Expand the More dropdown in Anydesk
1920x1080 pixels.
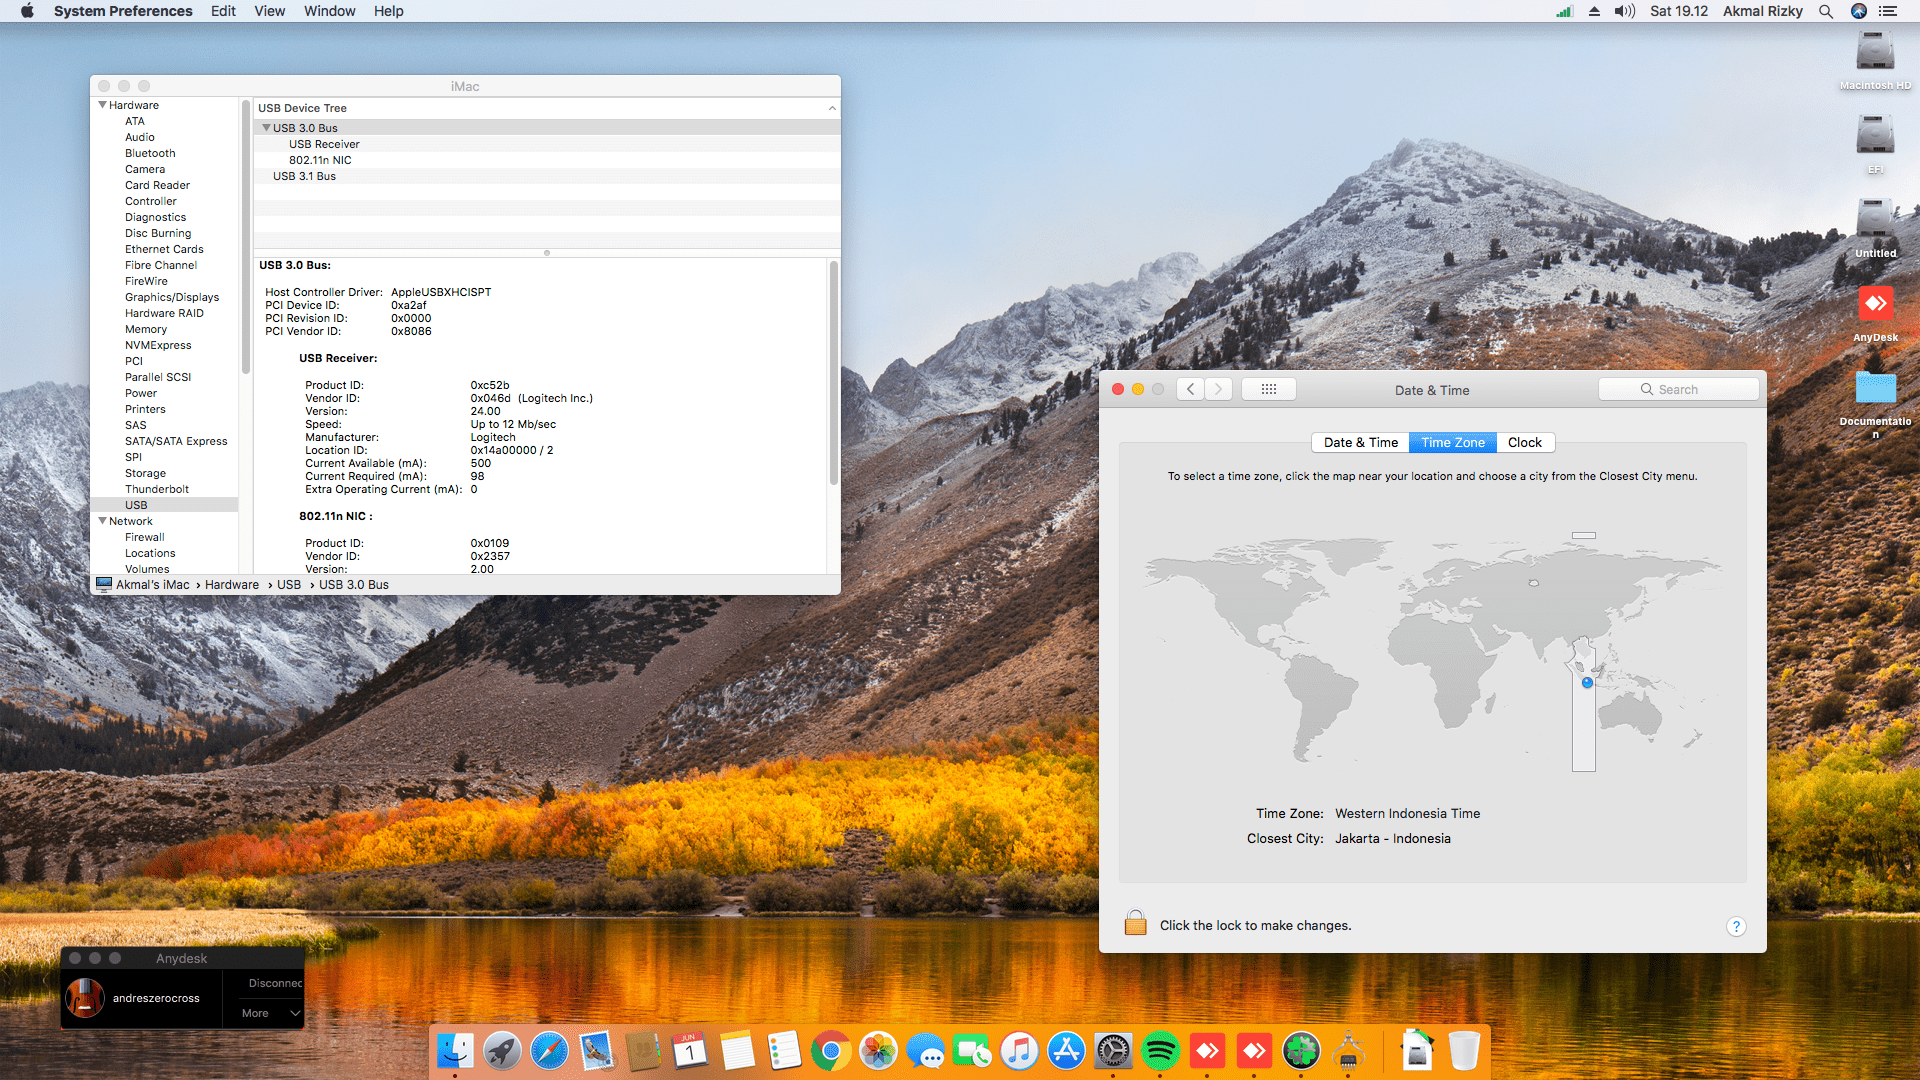coord(270,1013)
